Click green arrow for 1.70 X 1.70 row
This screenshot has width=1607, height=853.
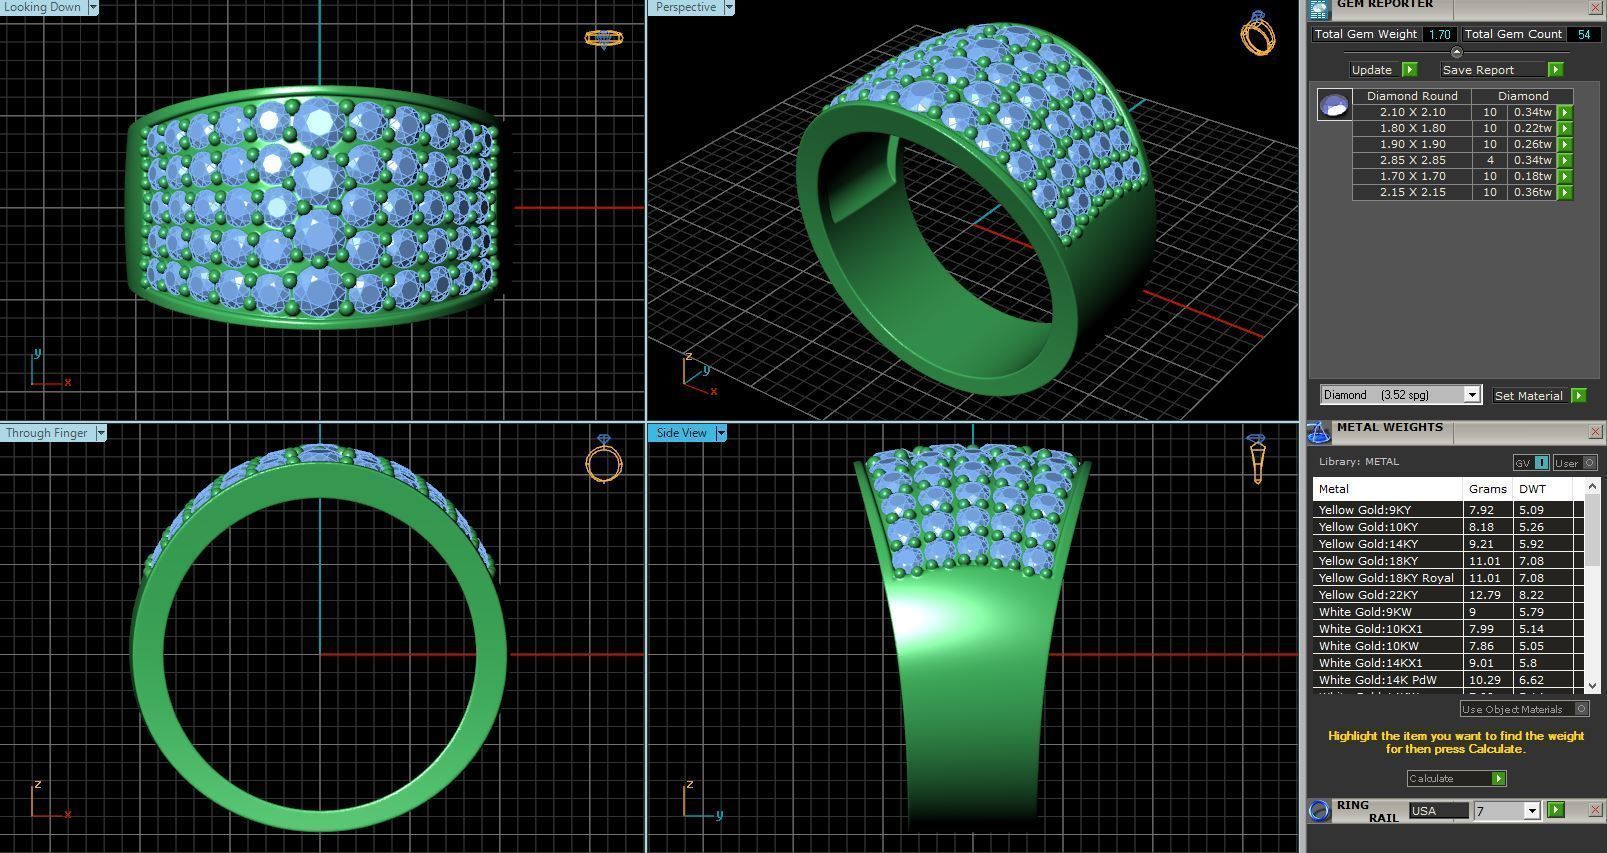1565,177
